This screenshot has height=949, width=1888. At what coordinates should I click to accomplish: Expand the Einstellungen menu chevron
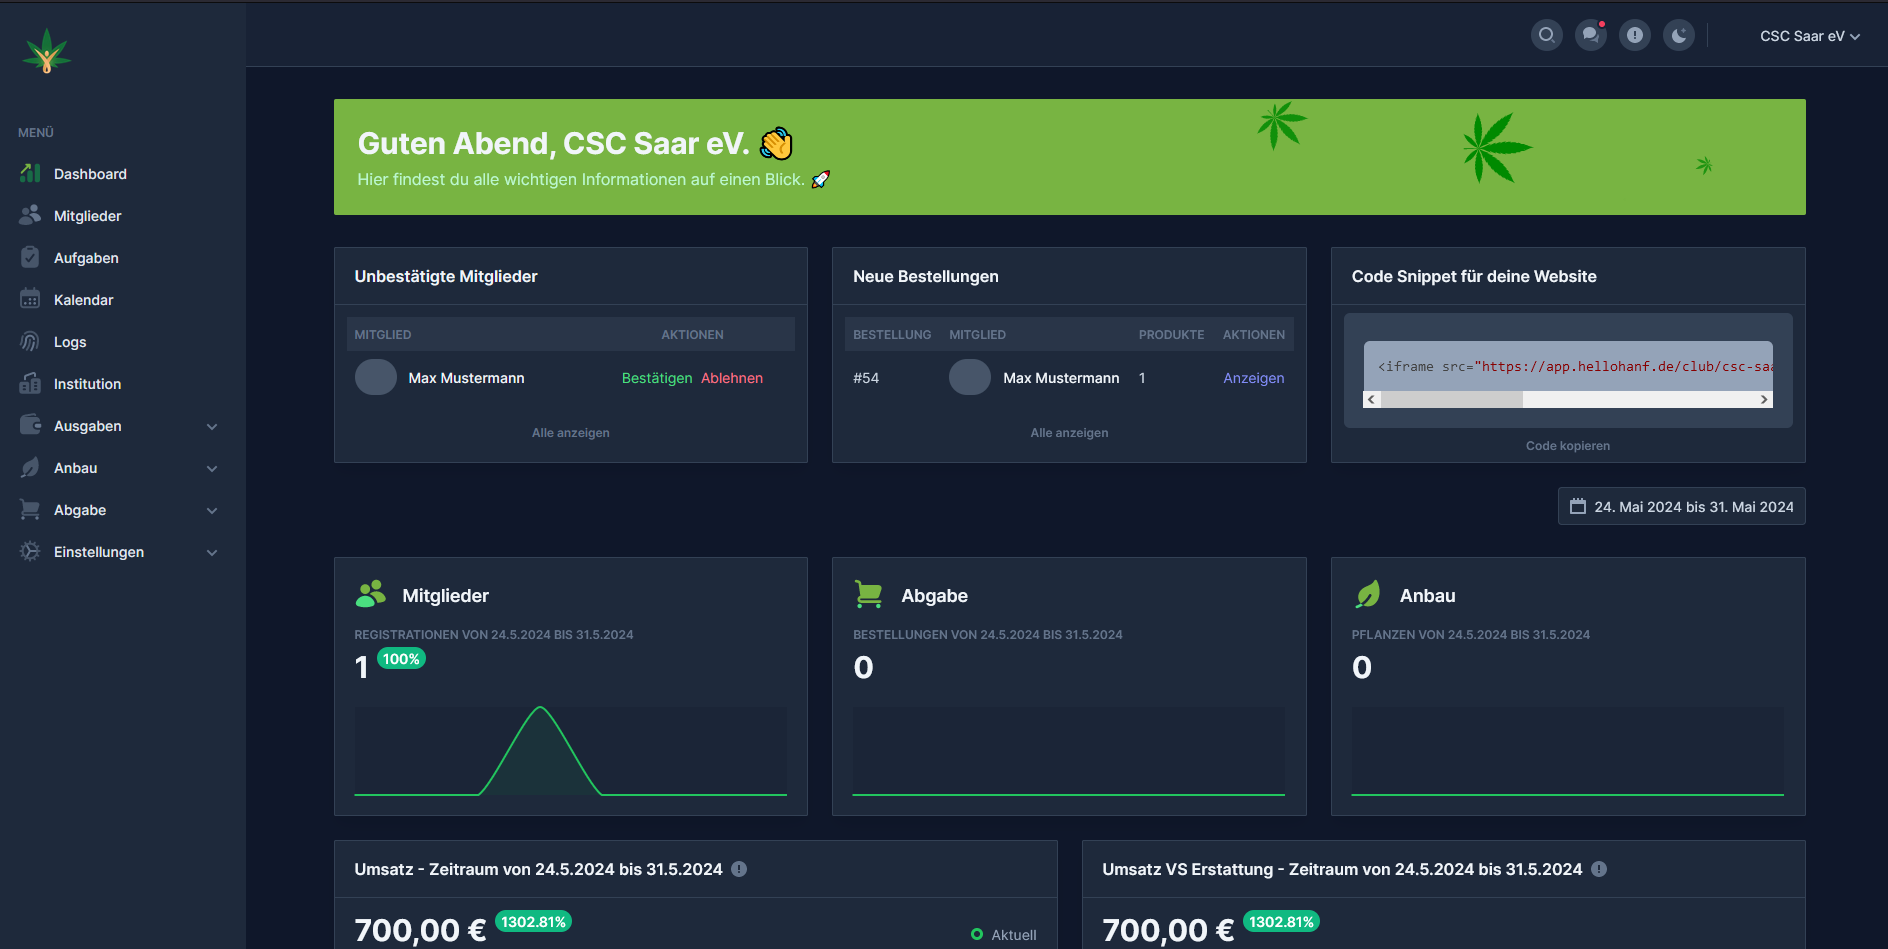point(211,552)
